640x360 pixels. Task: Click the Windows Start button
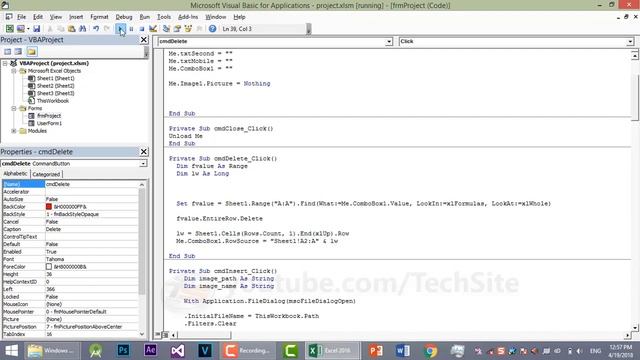(11, 351)
